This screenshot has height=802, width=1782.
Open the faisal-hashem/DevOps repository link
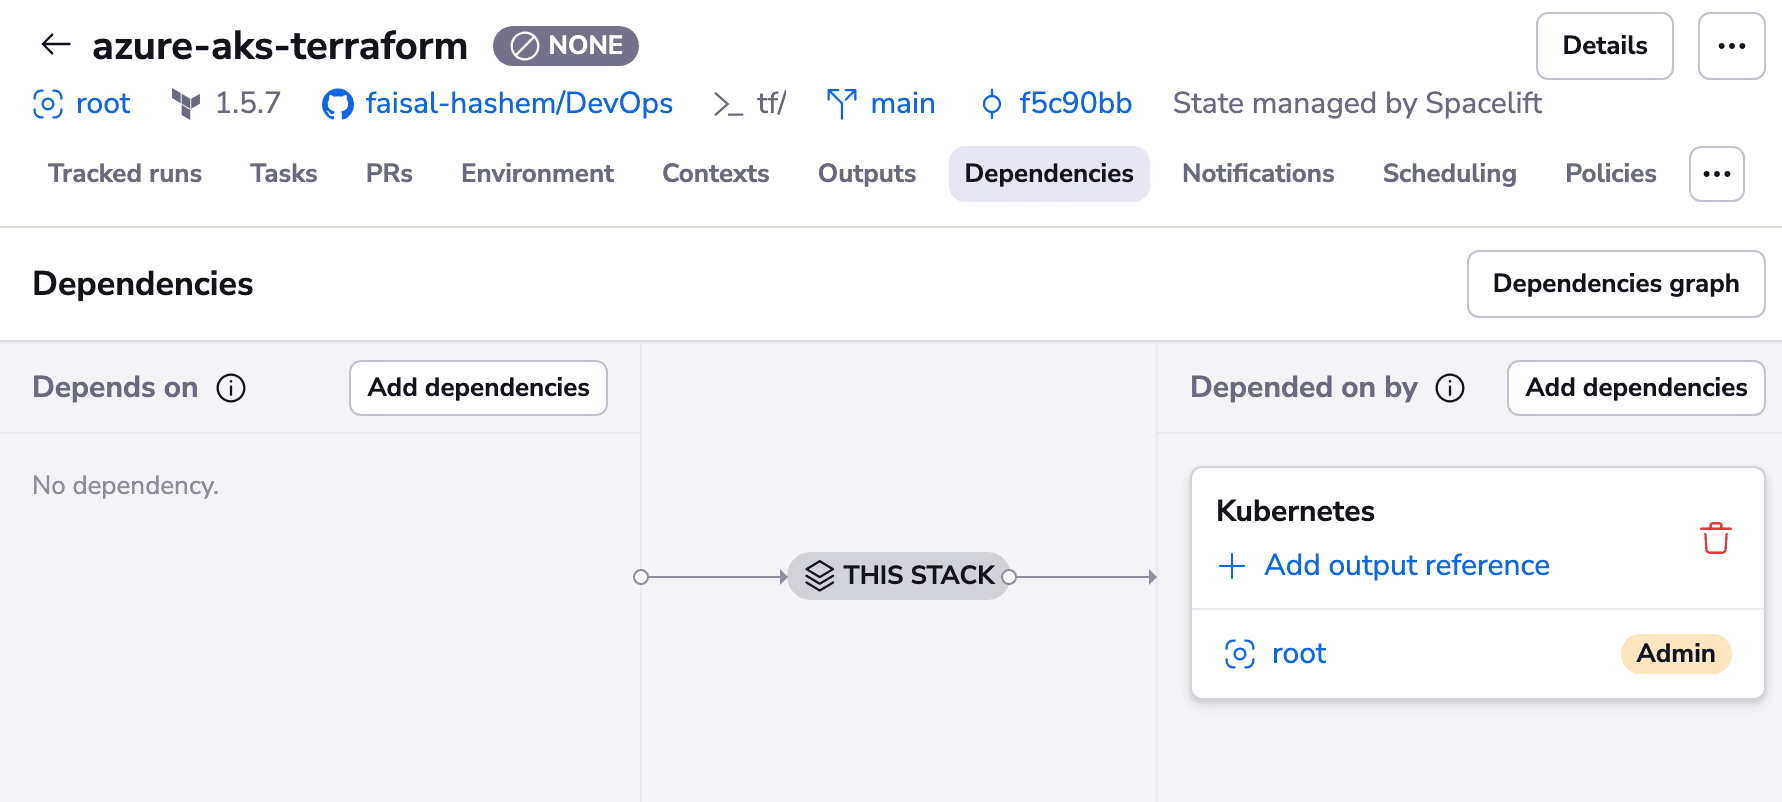(519, 104)
